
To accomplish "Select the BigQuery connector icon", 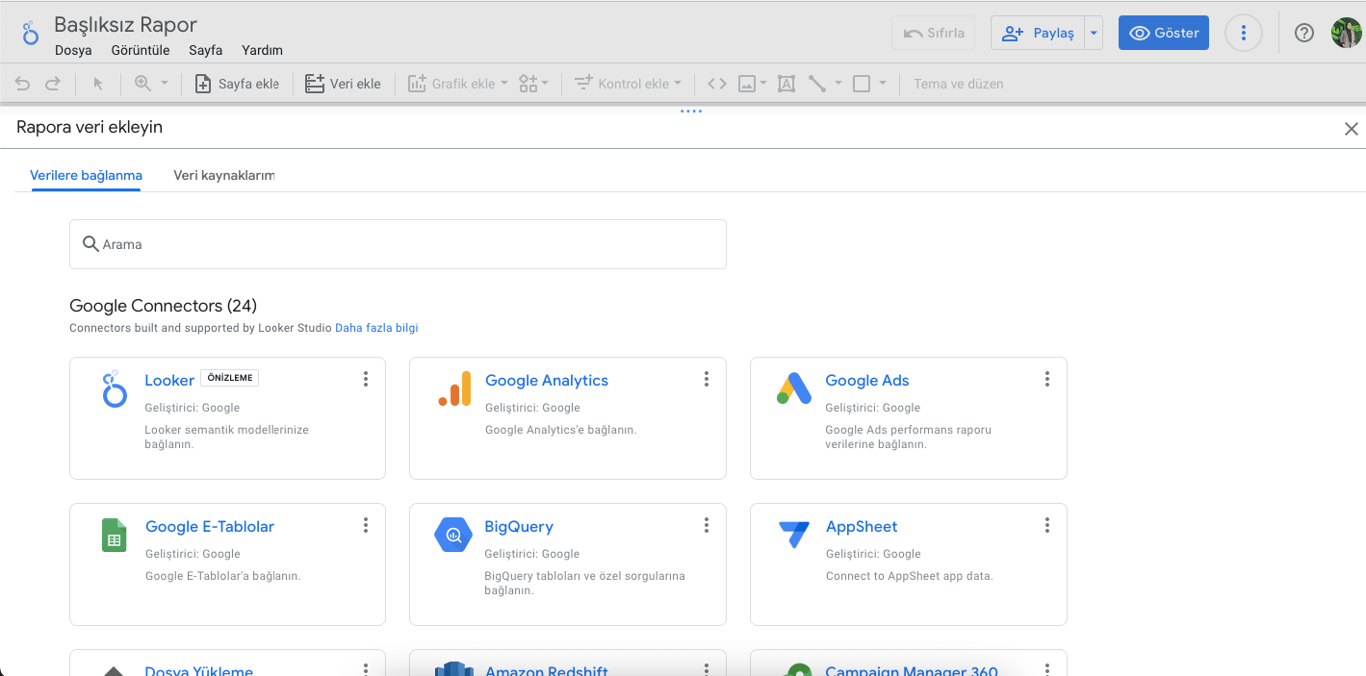I will (x=453, y=535).
